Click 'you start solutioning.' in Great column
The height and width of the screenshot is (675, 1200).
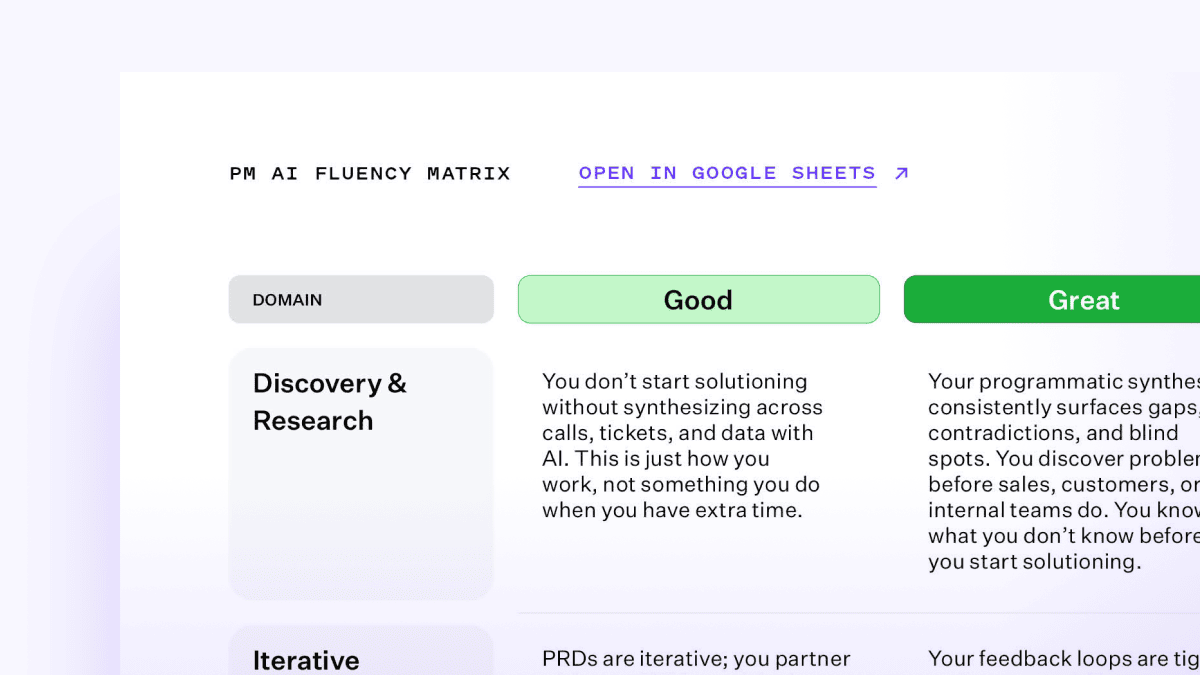click(x=1034, y=562)
